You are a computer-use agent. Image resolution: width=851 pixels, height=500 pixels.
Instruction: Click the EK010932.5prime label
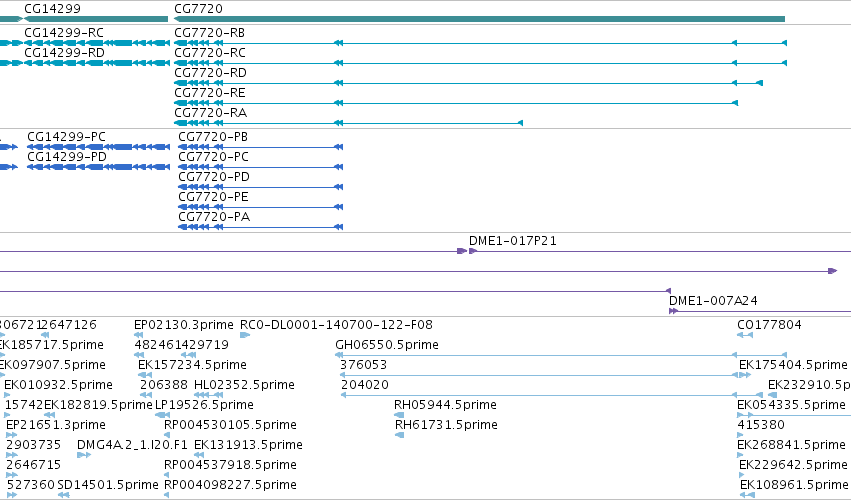pyautogui.click(x=59, y=385)
